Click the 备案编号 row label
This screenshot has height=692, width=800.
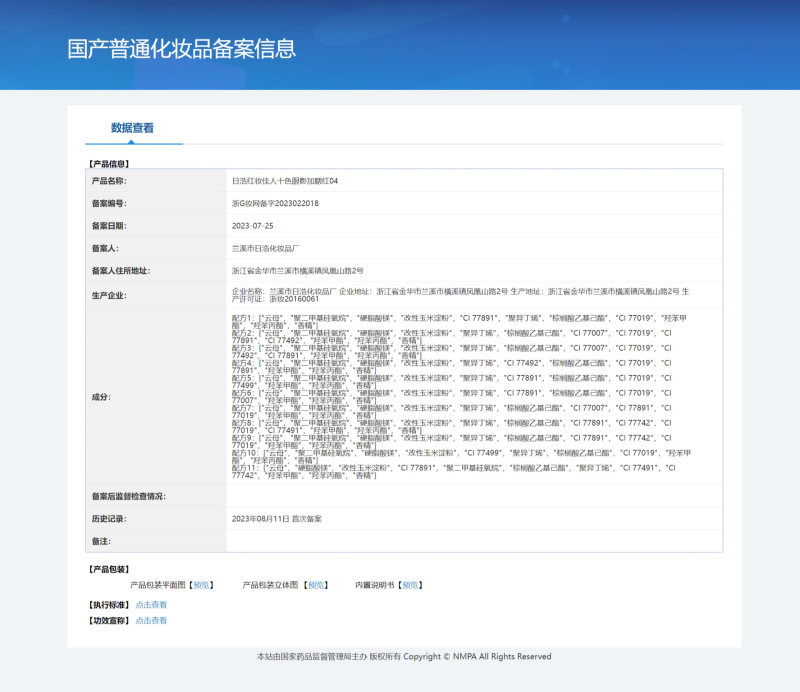109,203
